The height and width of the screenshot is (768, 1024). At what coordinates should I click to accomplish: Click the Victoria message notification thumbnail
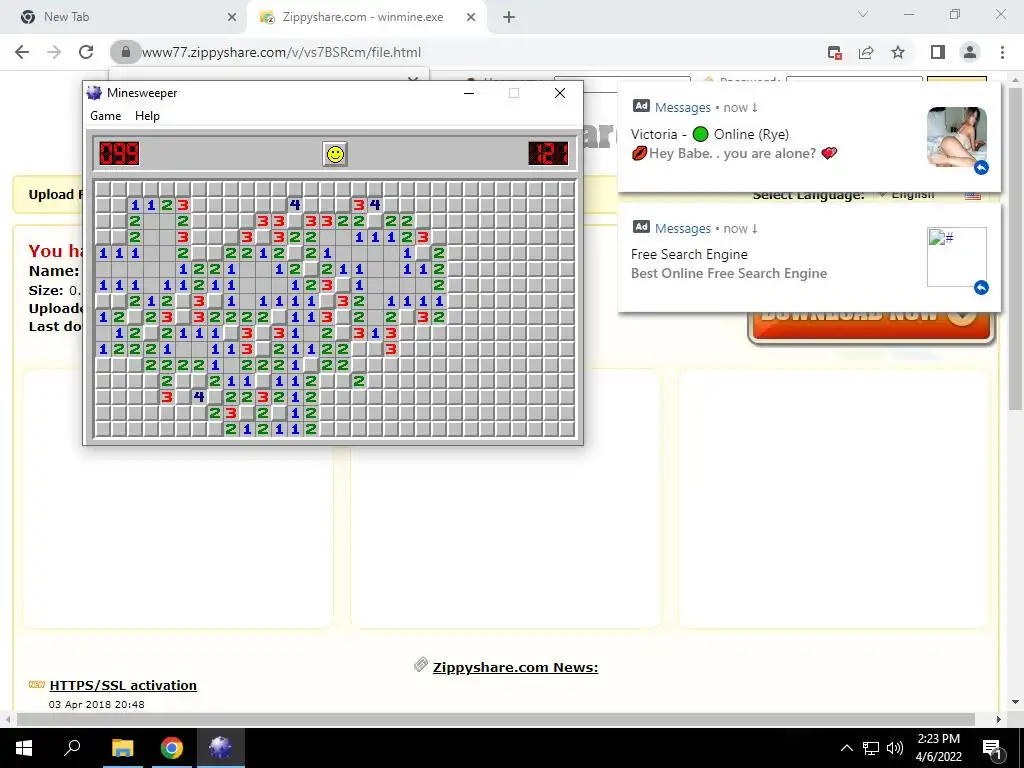point(957,136)
